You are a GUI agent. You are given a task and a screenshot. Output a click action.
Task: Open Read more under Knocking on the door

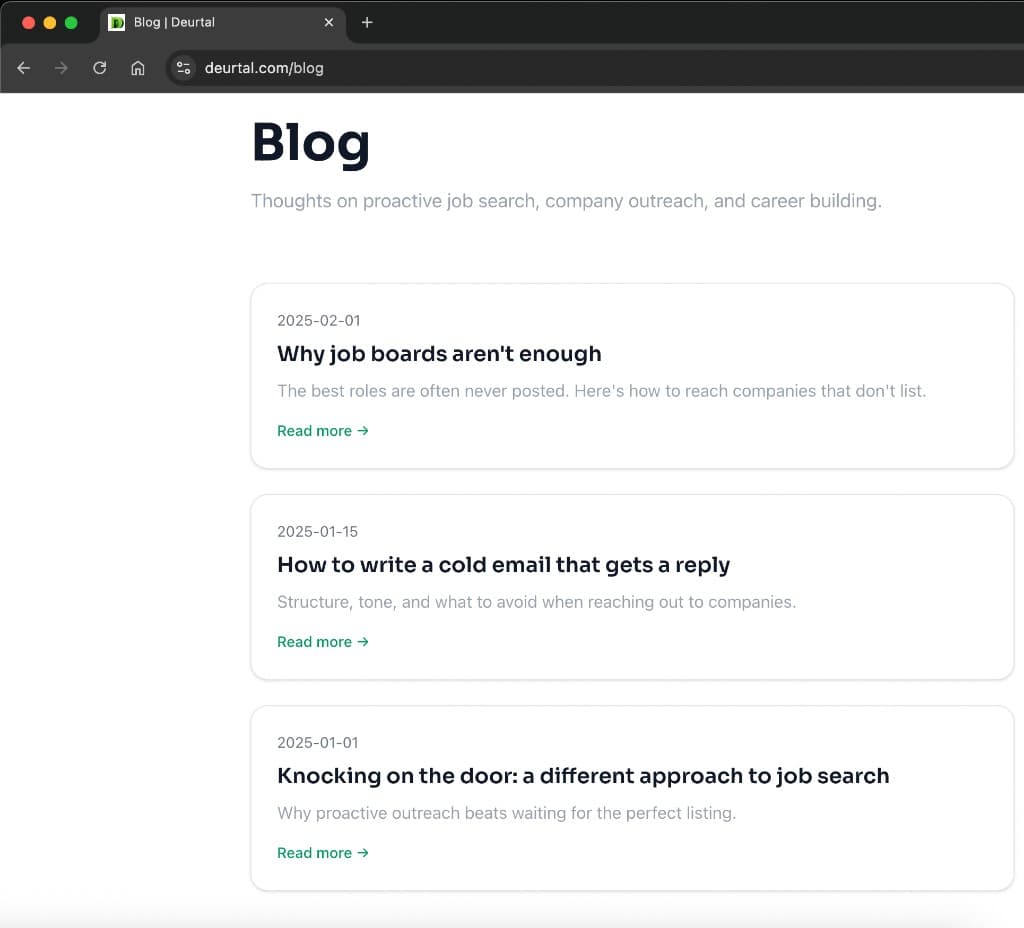point(322,853)
